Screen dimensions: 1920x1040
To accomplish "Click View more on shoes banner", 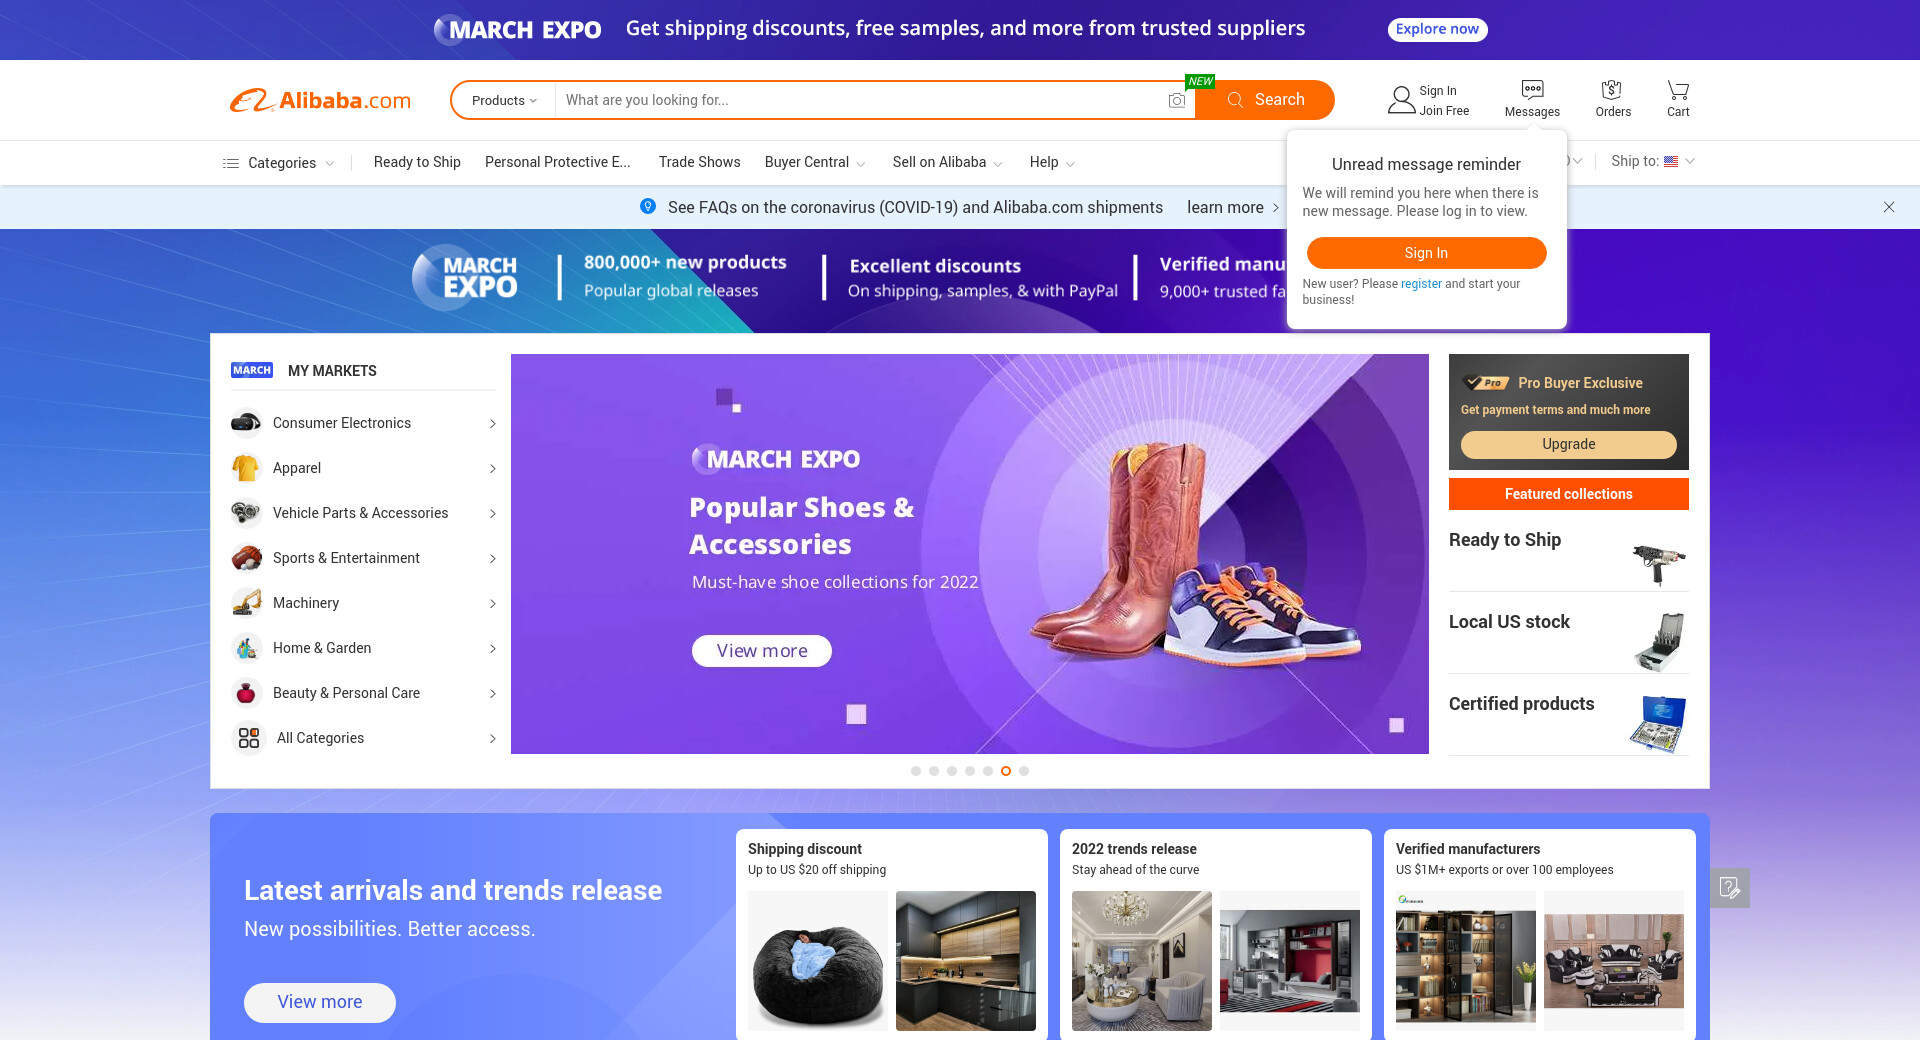I will coord(762,651).
